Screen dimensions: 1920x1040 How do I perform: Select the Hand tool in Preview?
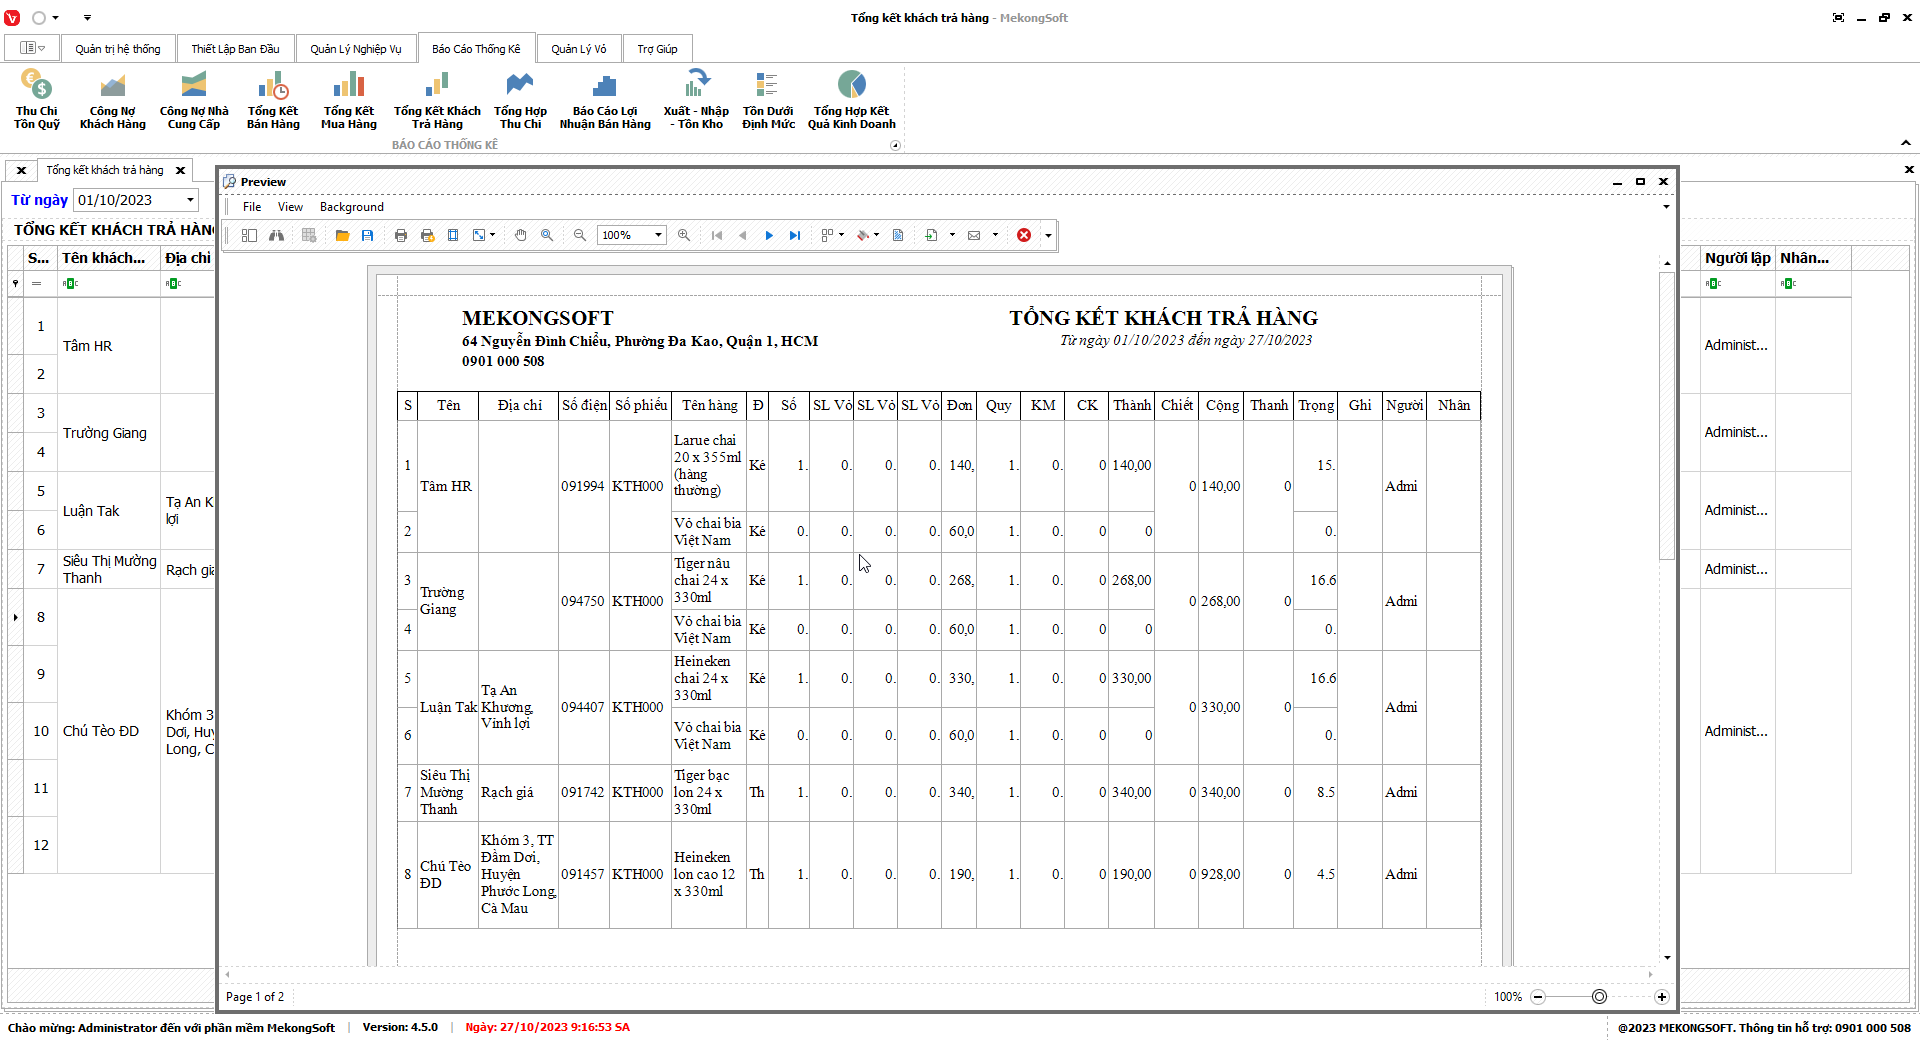coord(520,235)
